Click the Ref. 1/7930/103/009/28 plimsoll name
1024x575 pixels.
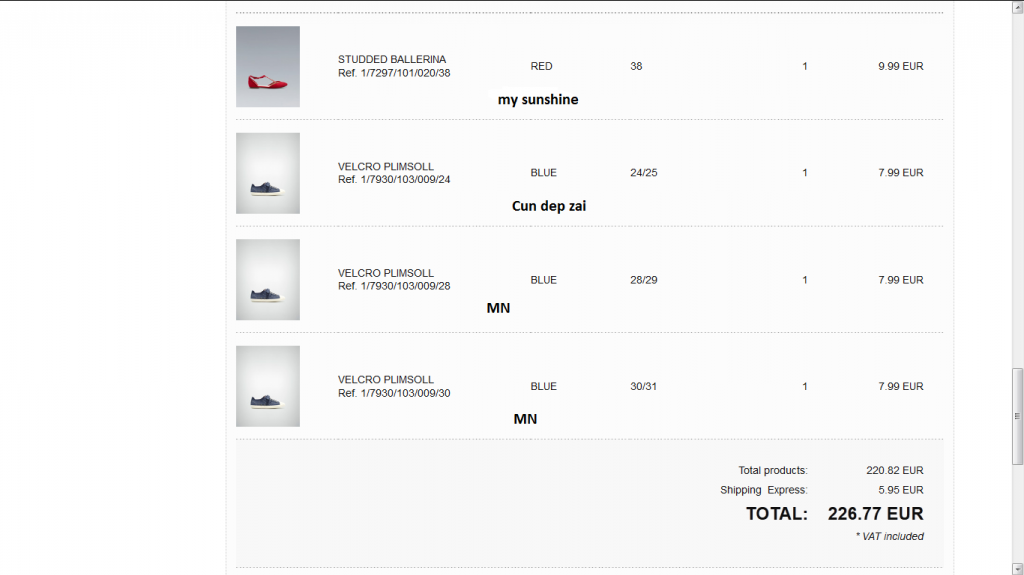(386, 273)
